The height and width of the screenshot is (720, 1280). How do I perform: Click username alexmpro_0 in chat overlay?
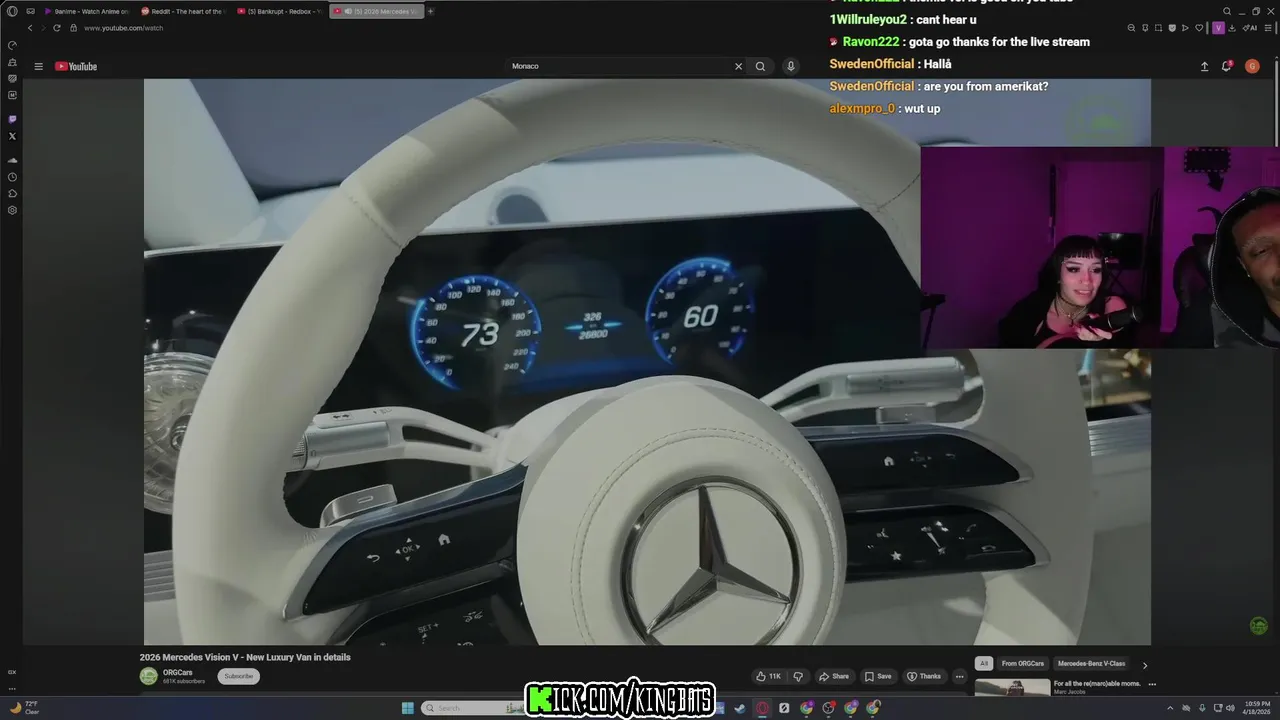862,108
